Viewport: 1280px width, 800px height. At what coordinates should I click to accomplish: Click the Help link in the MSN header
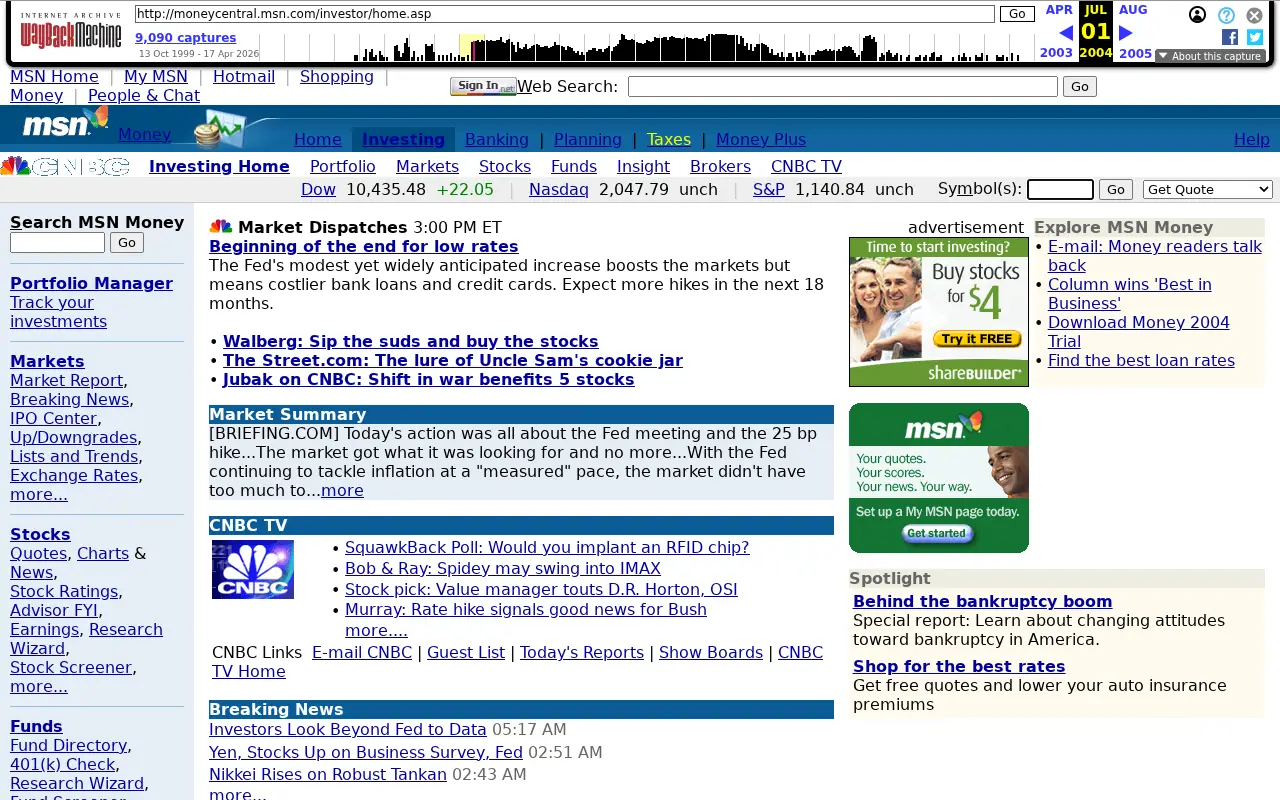click(1251, 139)
